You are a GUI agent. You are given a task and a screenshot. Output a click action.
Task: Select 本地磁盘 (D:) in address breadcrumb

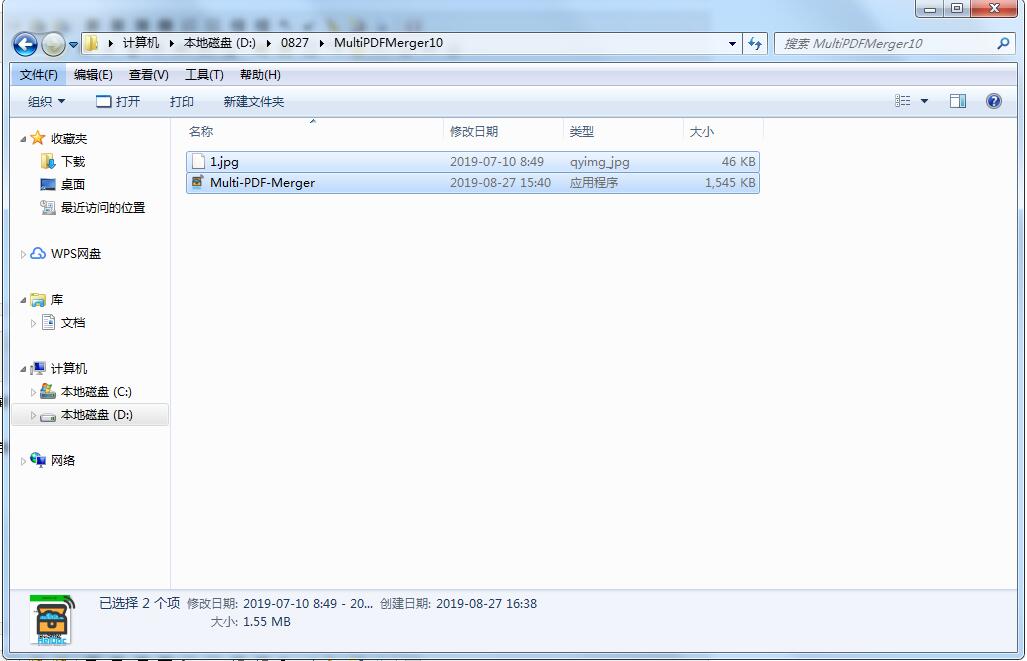(219, 43)
